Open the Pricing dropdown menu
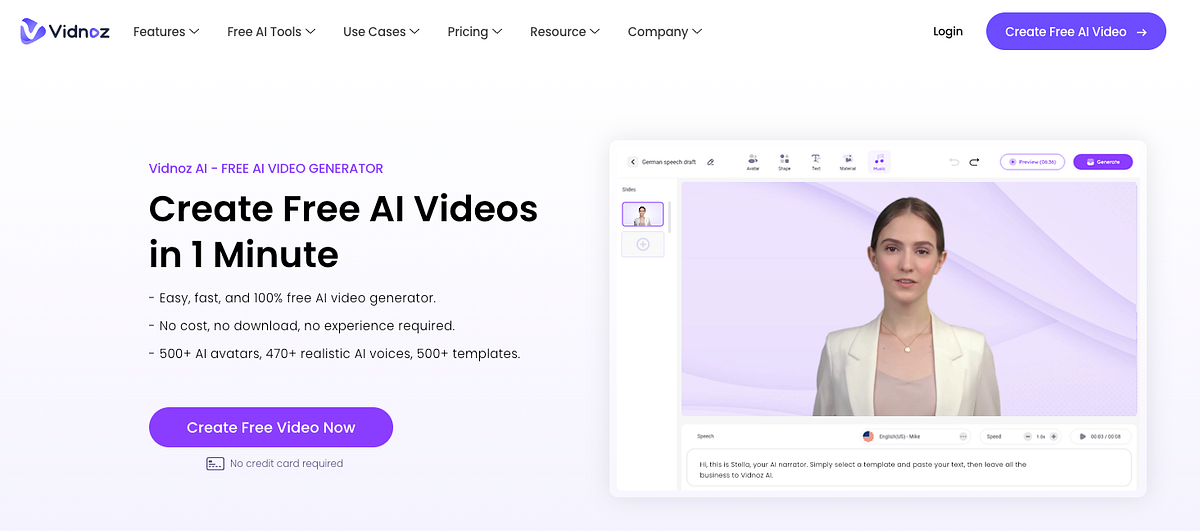 (x=475, y=31)
